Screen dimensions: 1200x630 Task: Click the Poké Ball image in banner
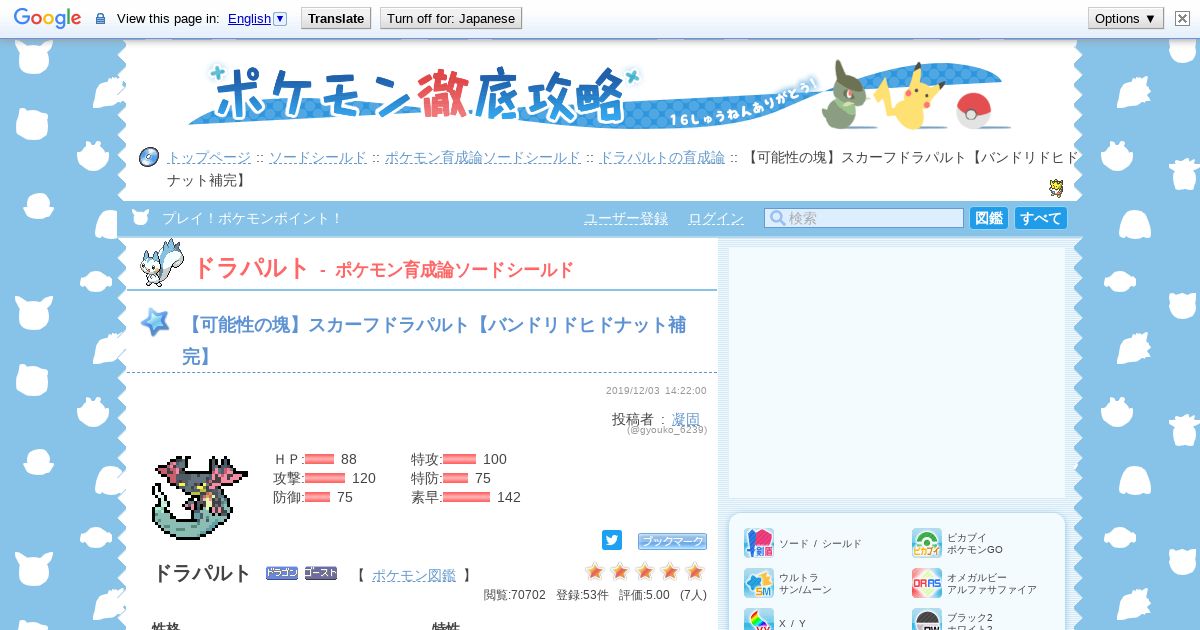(x=973, y=111)
